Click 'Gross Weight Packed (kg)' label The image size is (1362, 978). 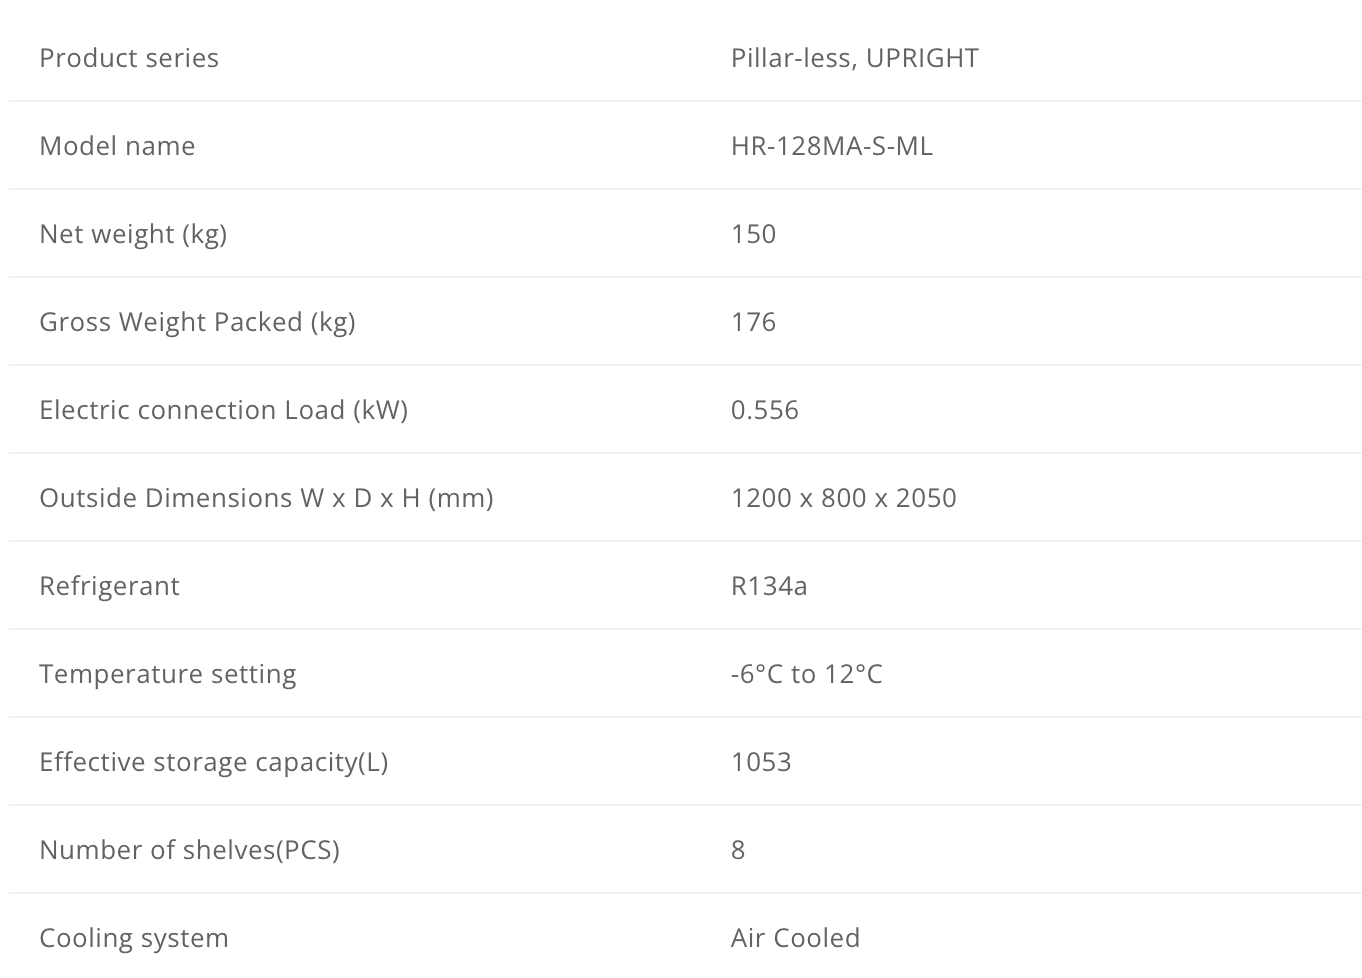pos(197,322)
